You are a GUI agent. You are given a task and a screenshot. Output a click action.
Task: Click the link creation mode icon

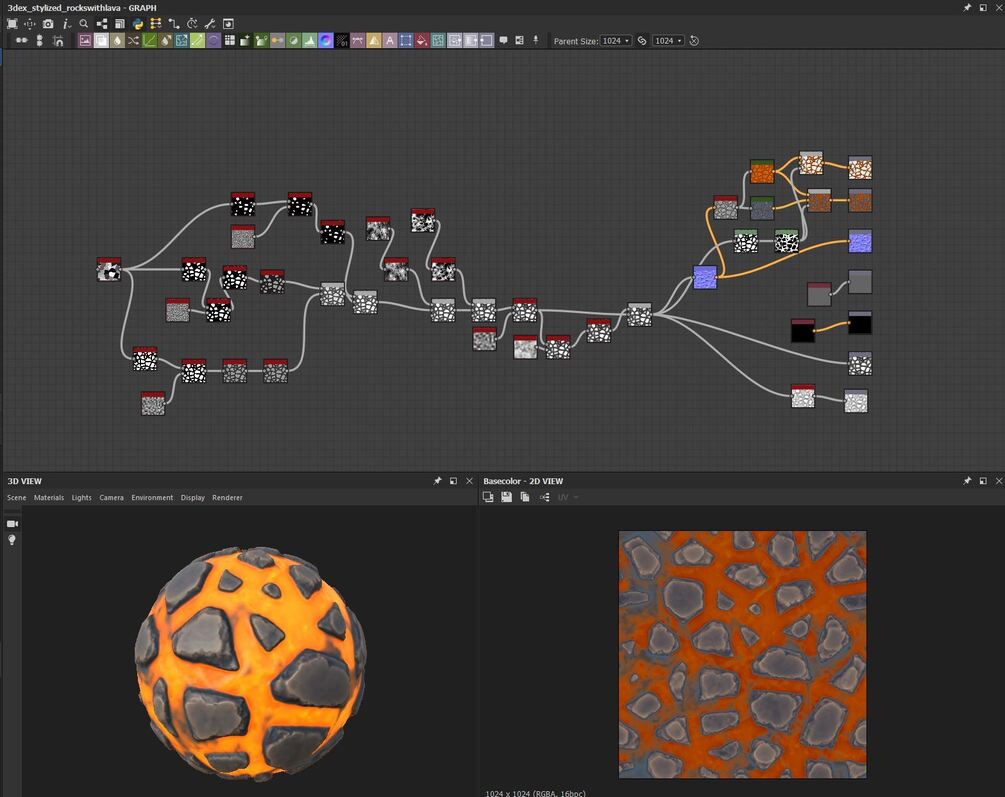(x=174, y=24)
